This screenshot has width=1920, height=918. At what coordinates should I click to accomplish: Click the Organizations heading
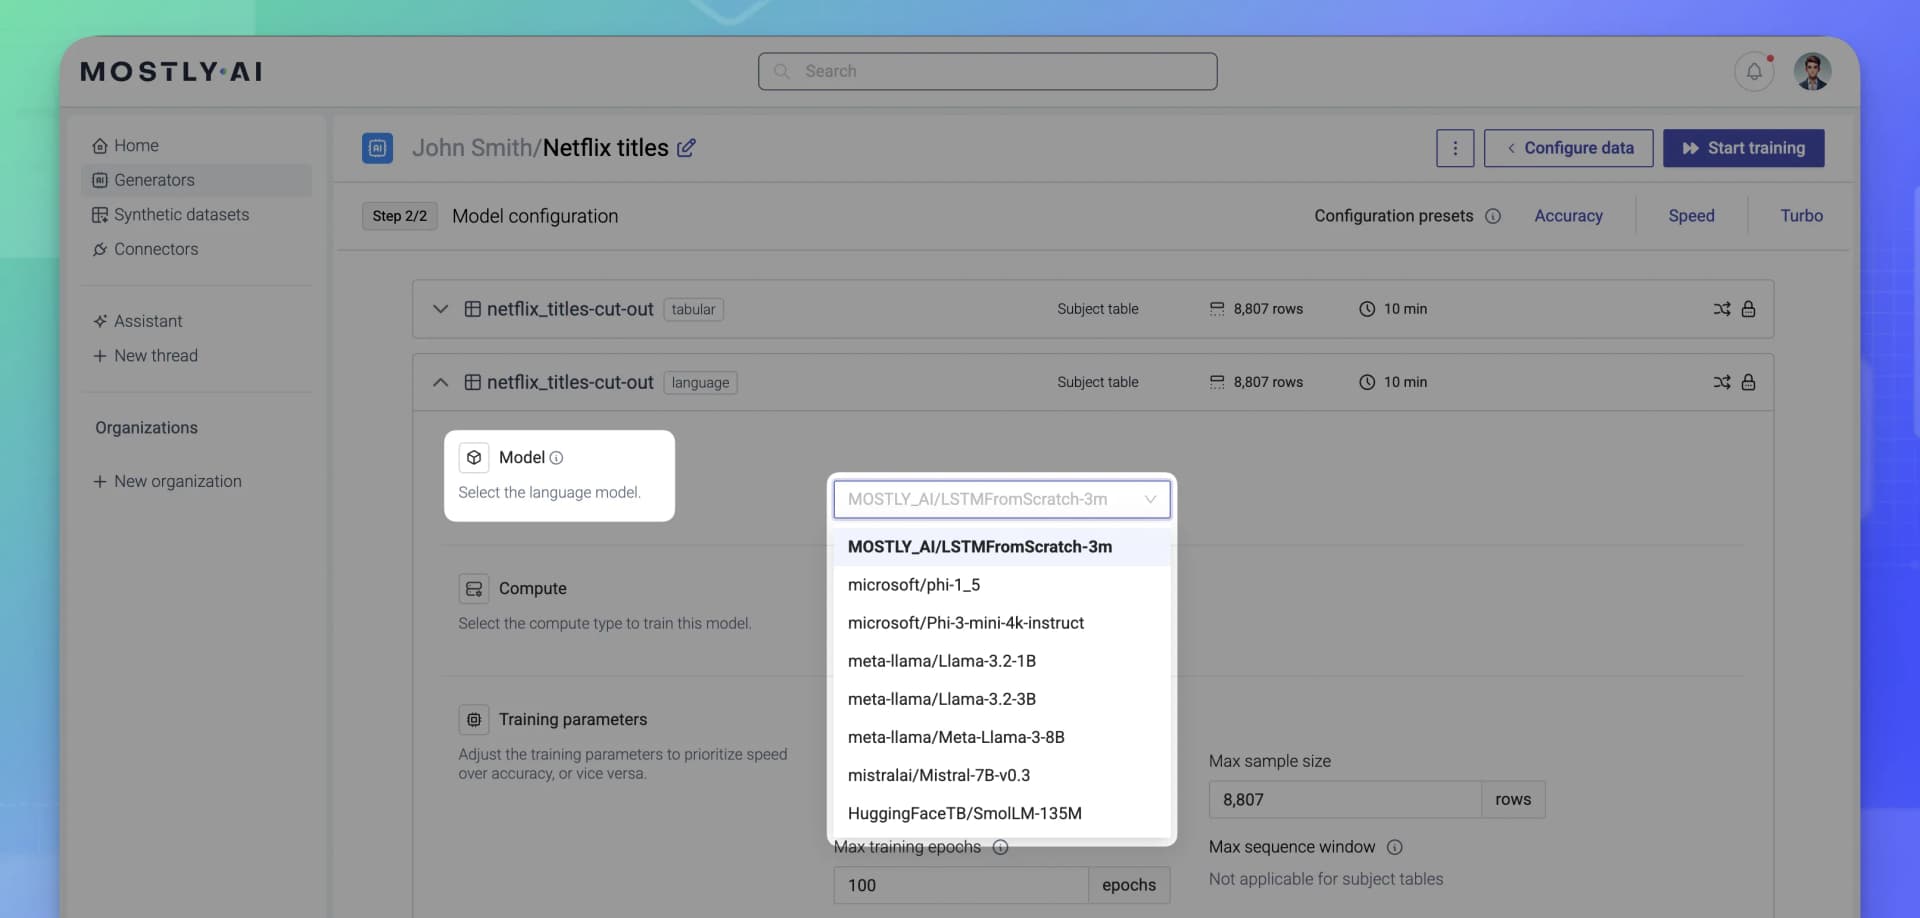click(146, 428)
